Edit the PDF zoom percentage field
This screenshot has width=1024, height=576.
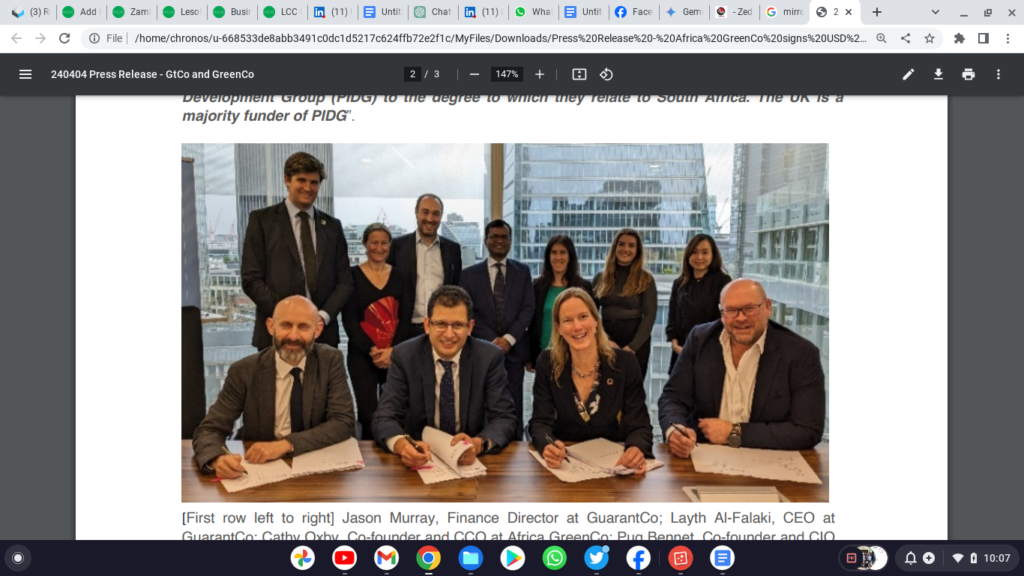[506, 74]
